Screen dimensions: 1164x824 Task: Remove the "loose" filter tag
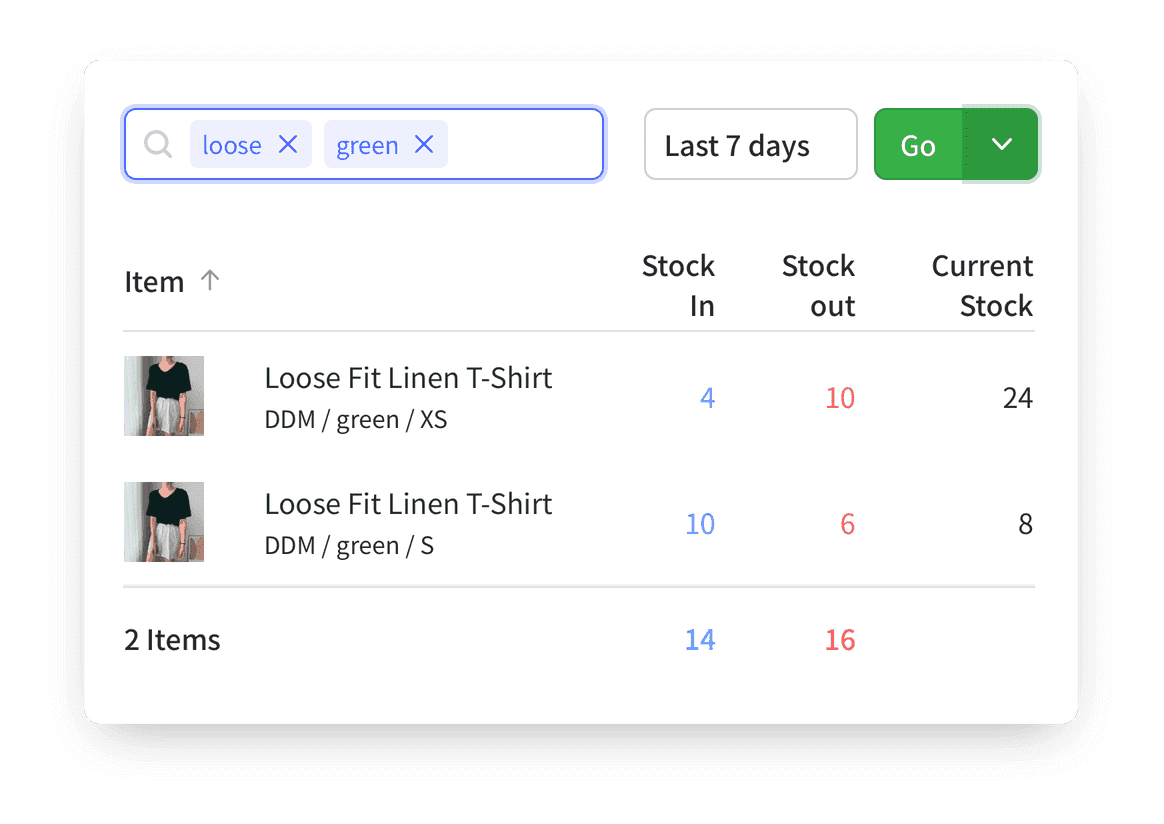(x=288, y=144)
